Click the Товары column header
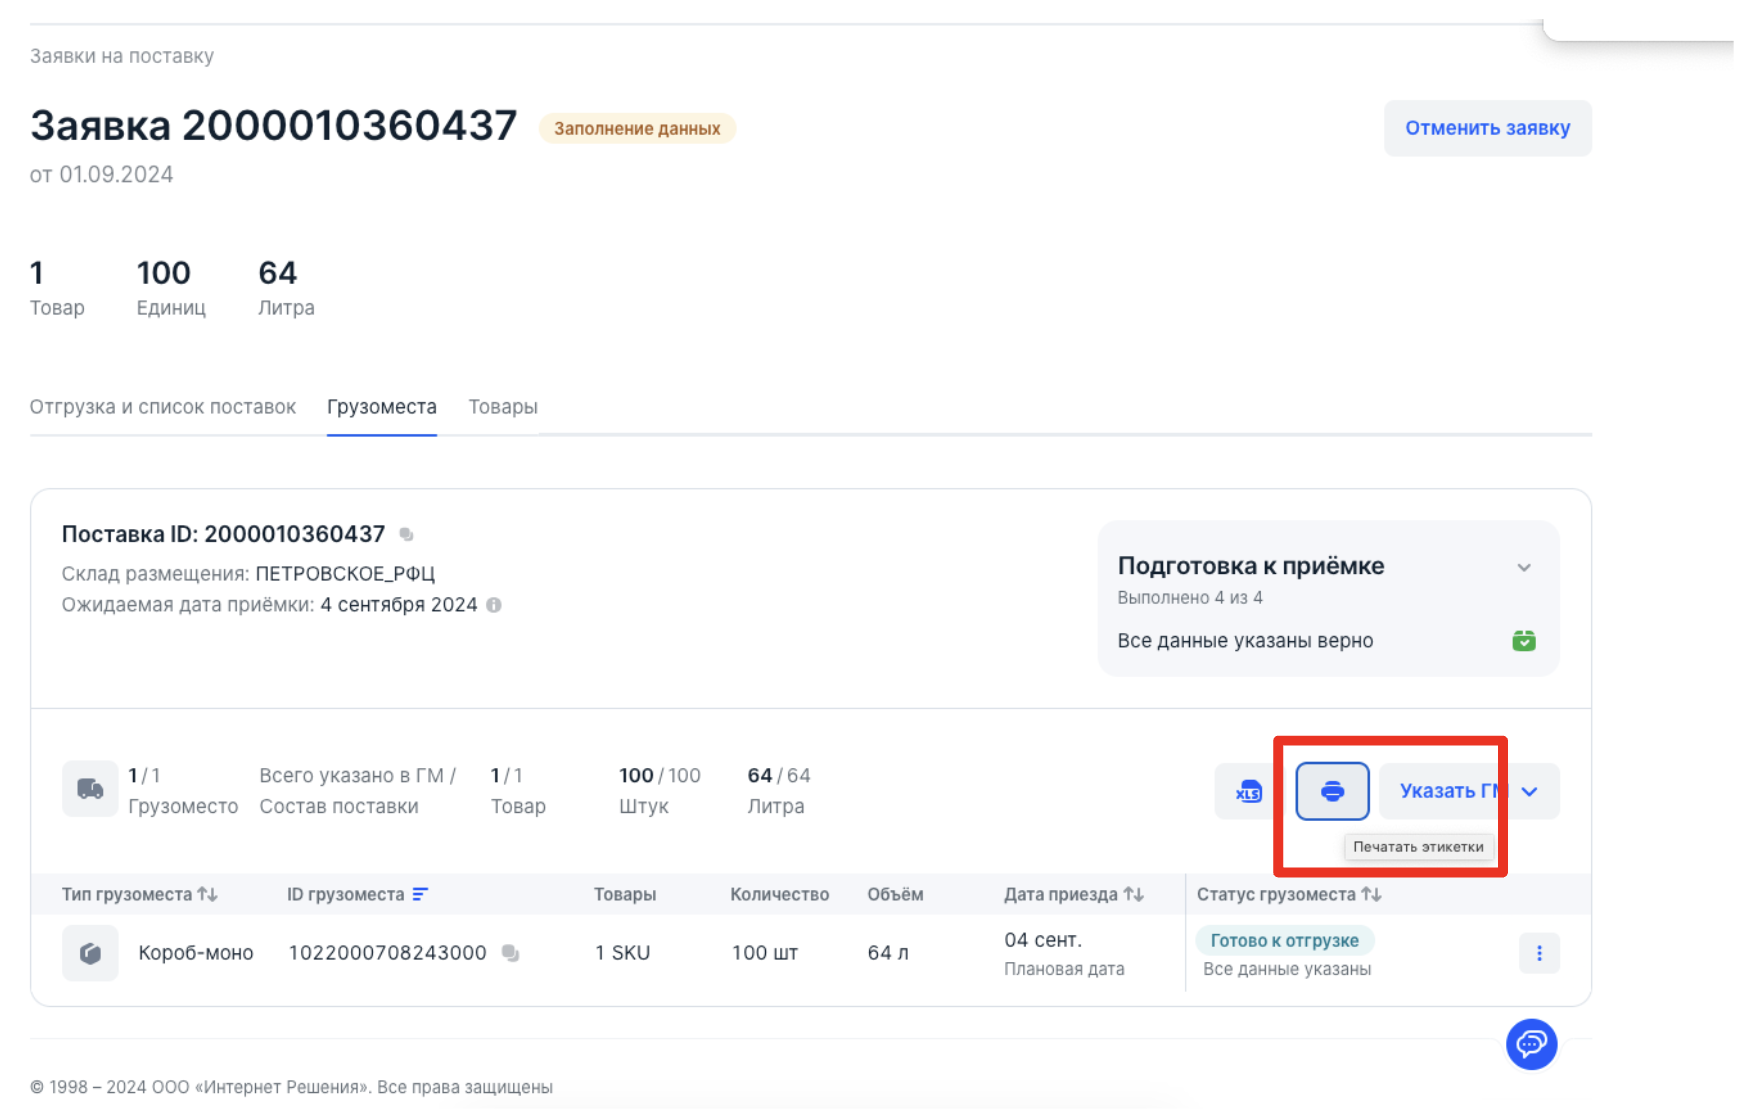1748x1112 pixels. coord(625,894)
